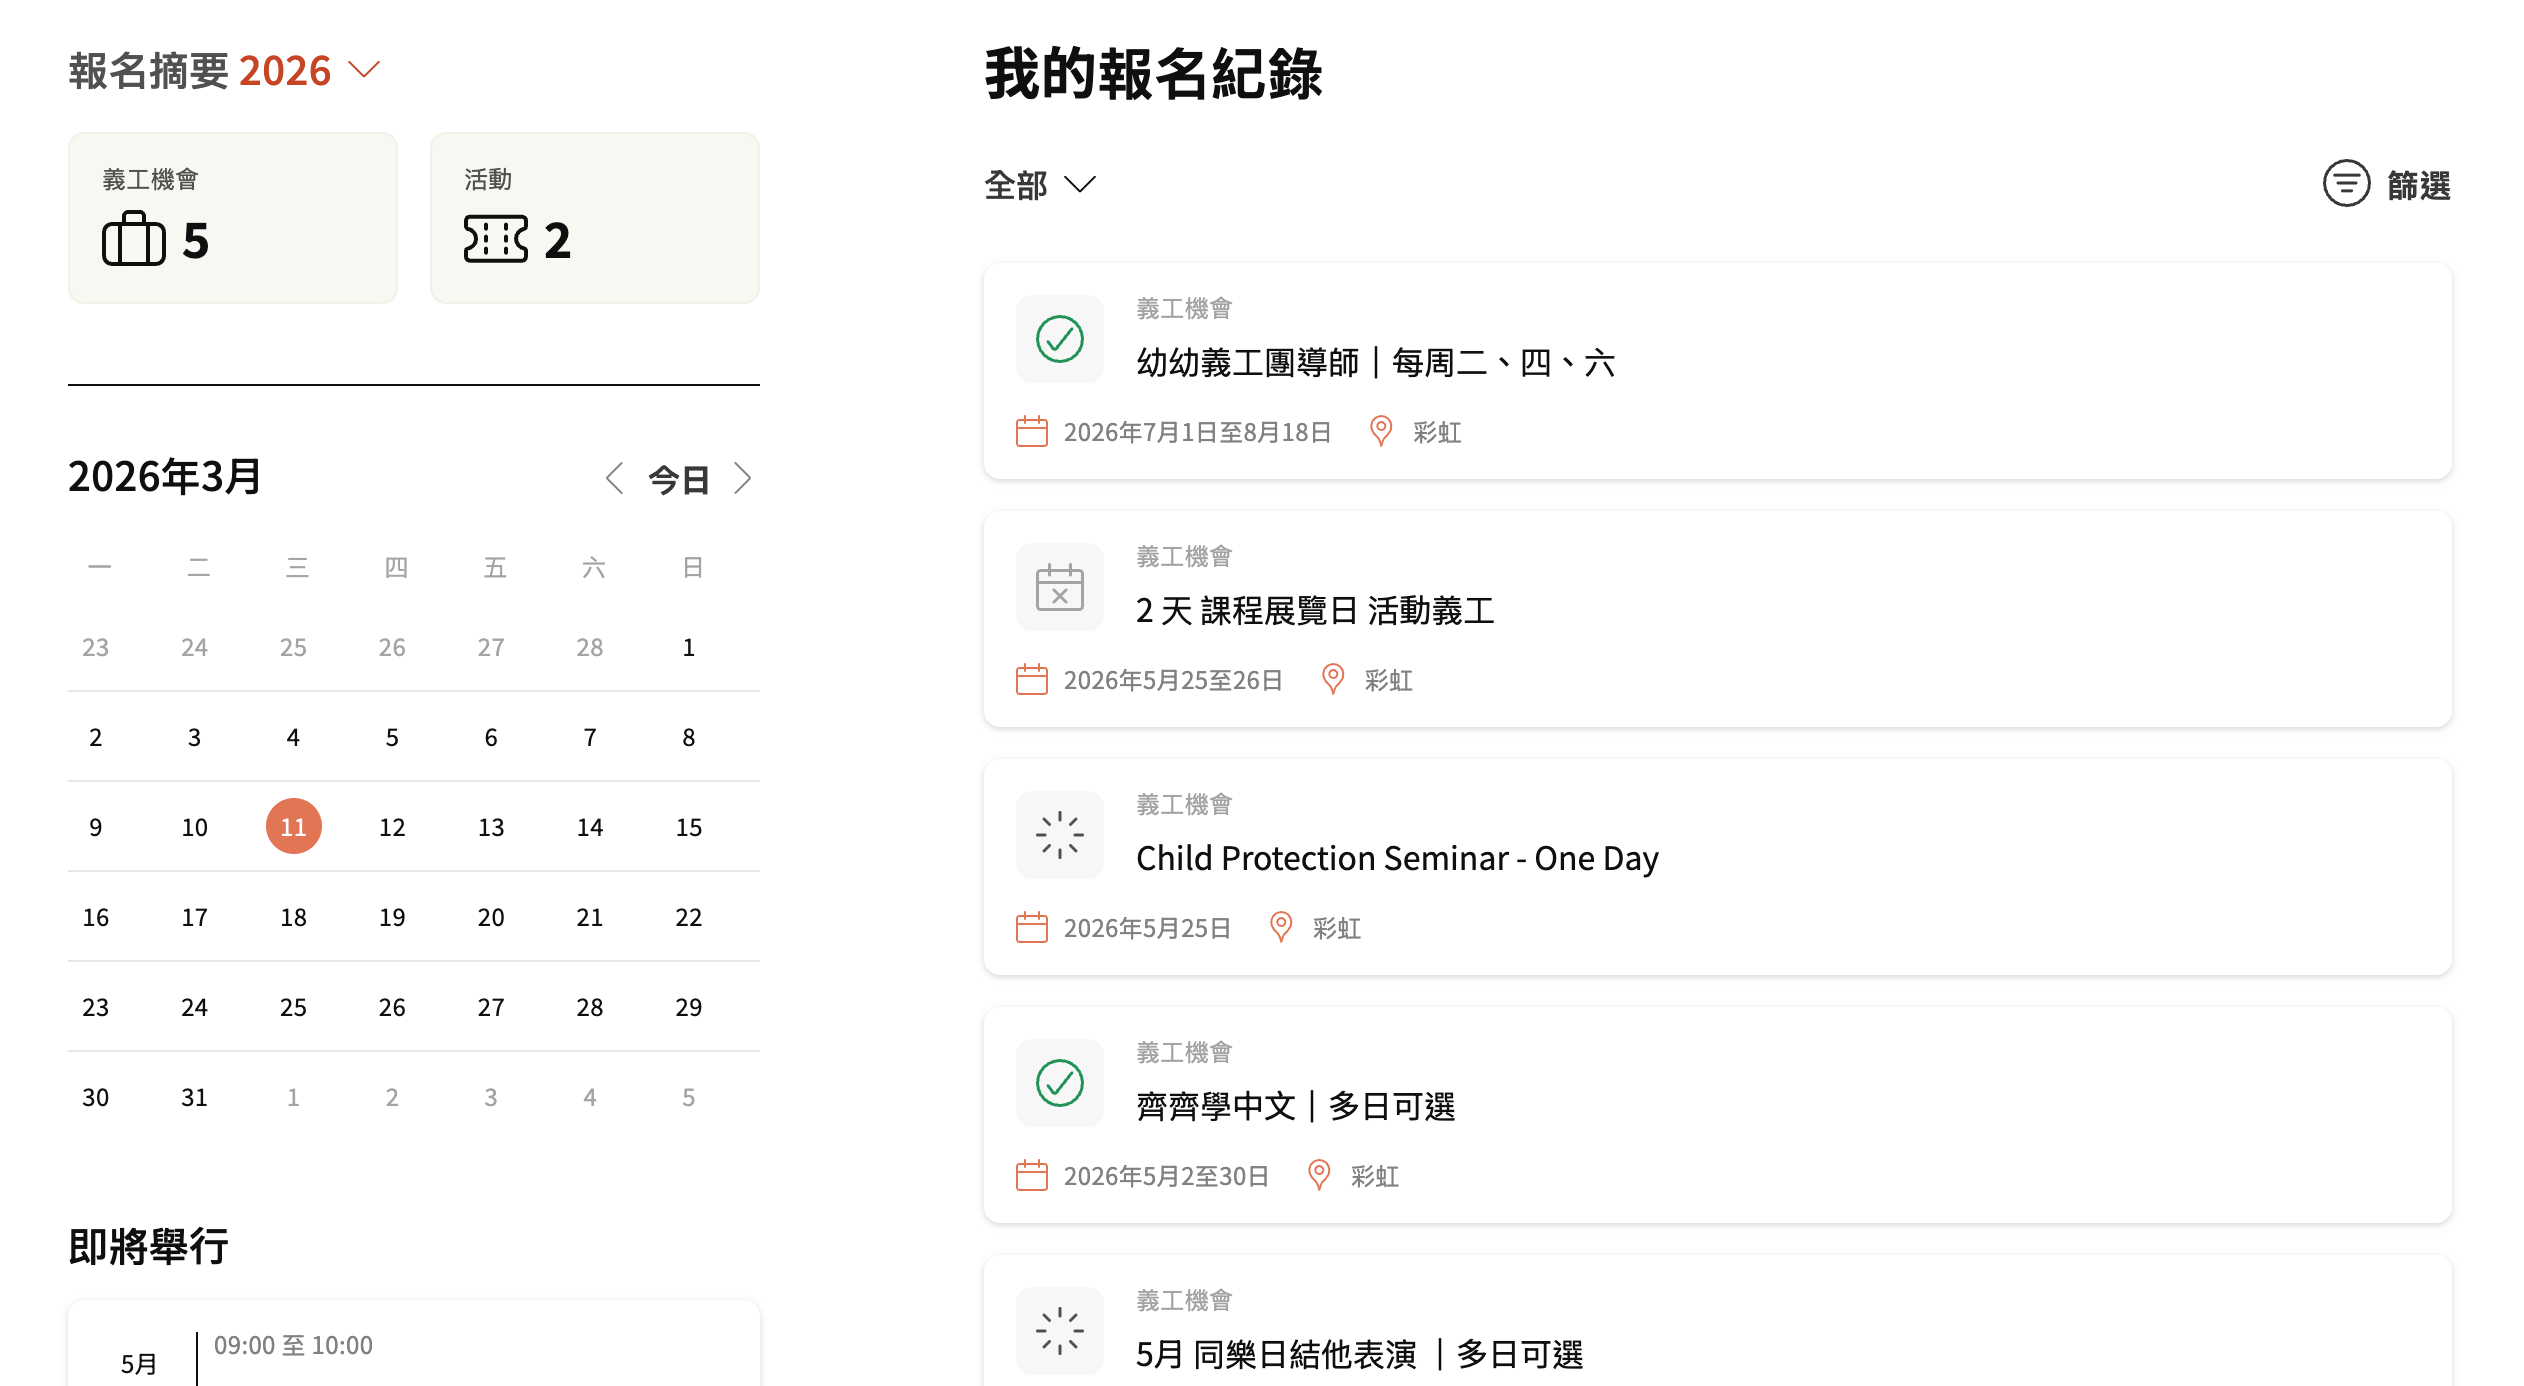Click the filter icon beside 篩選
2524x1386 pixels.
click(x=2346, y=184)
